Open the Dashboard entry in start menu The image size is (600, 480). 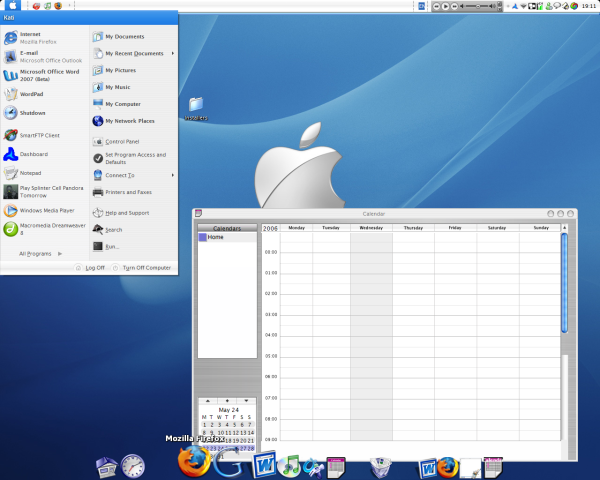click(x=45, y=154)
